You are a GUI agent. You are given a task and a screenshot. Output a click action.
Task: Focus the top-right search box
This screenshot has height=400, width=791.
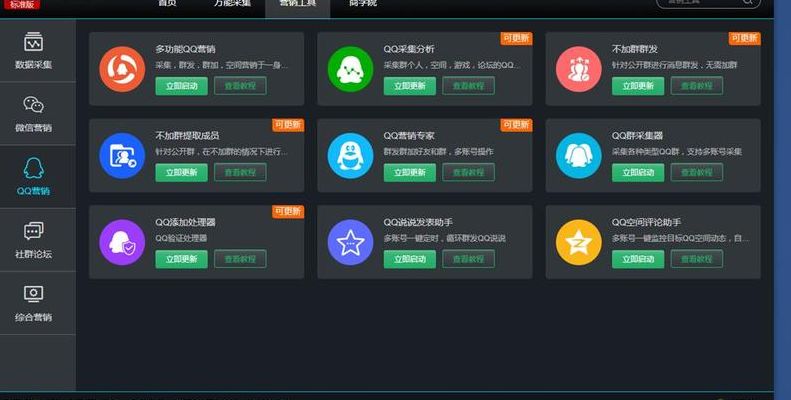click(708, 3)
